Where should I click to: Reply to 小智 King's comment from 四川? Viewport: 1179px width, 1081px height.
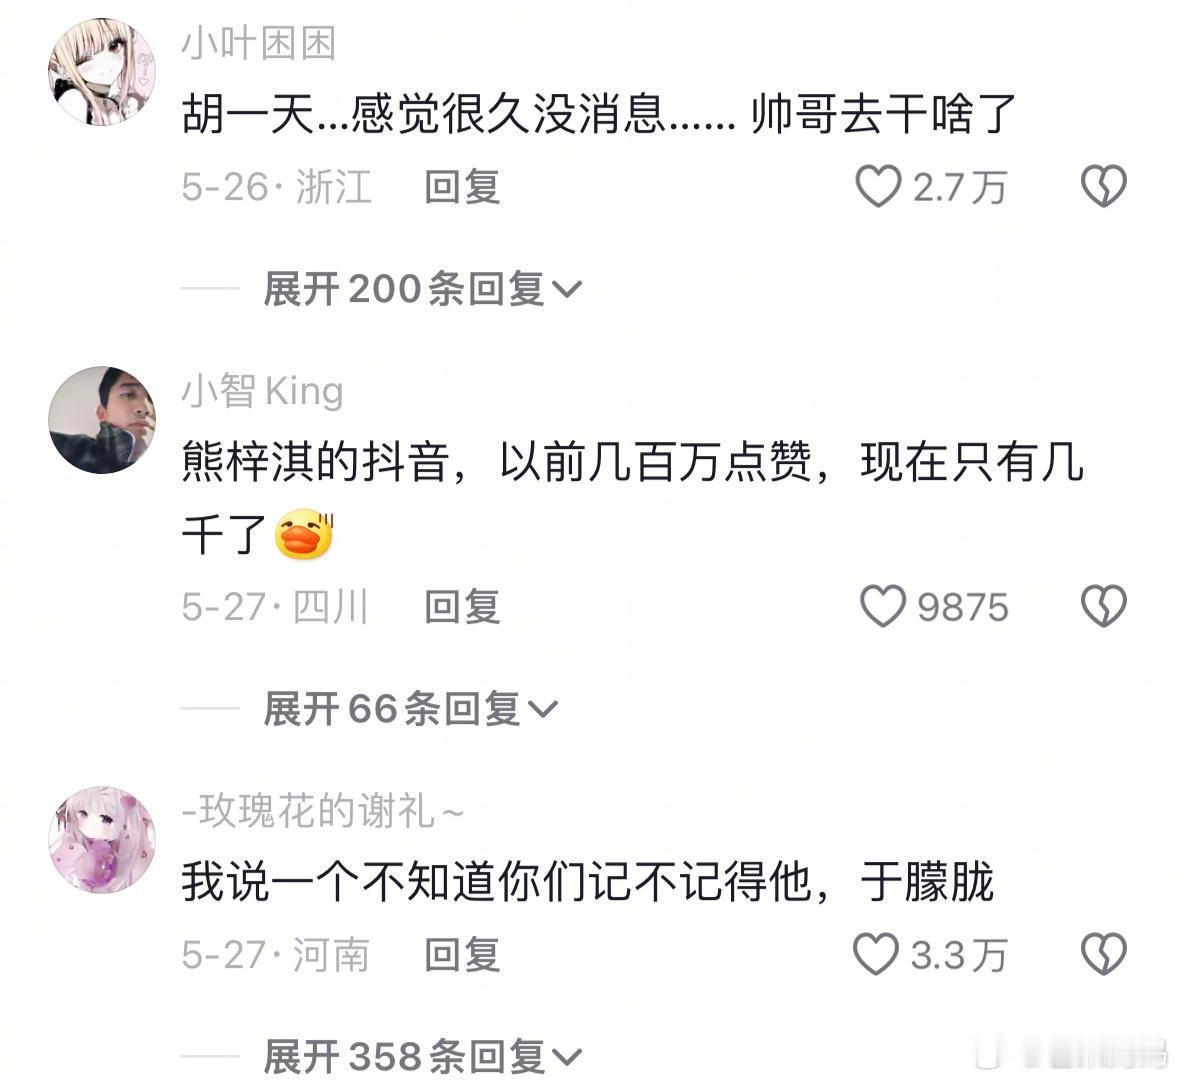(462, 606)
